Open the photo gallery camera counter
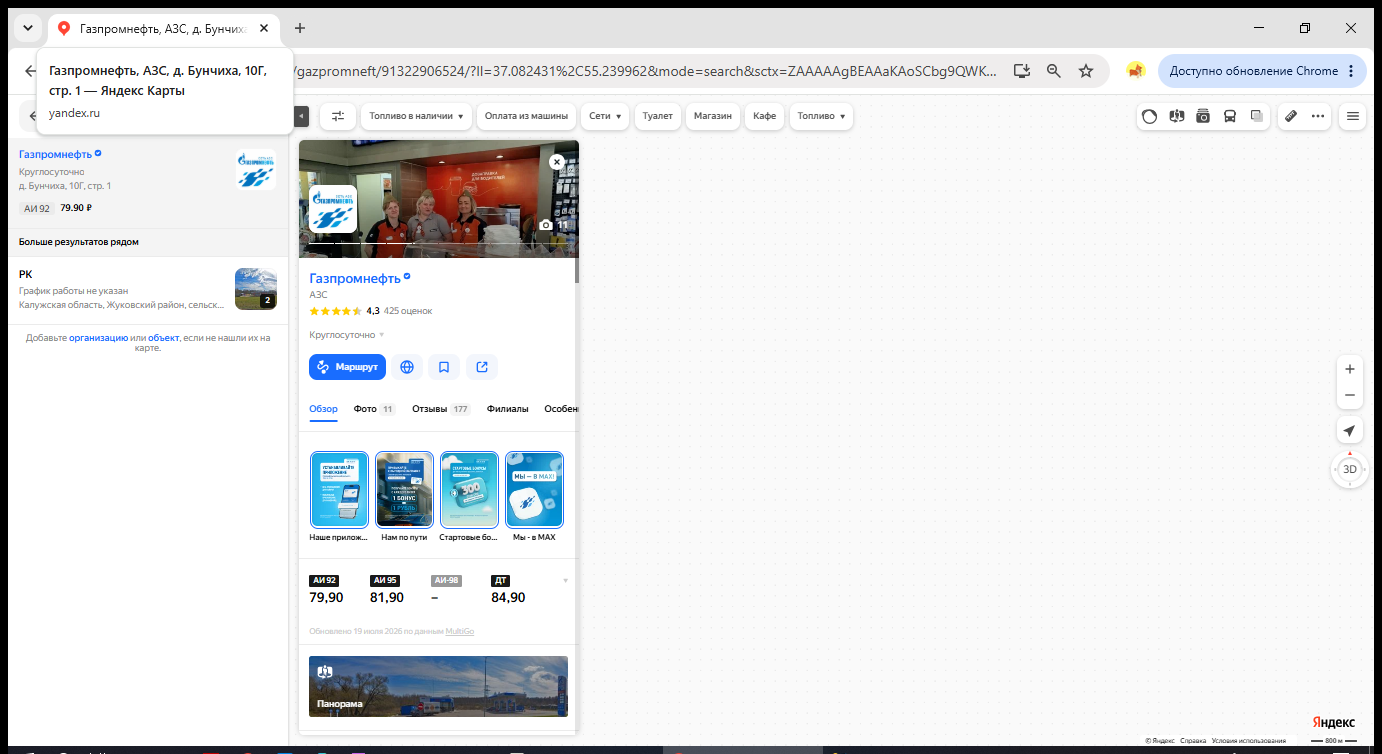Image resolution: width=1382 pixels, height=754 pixels. [554, 226]
